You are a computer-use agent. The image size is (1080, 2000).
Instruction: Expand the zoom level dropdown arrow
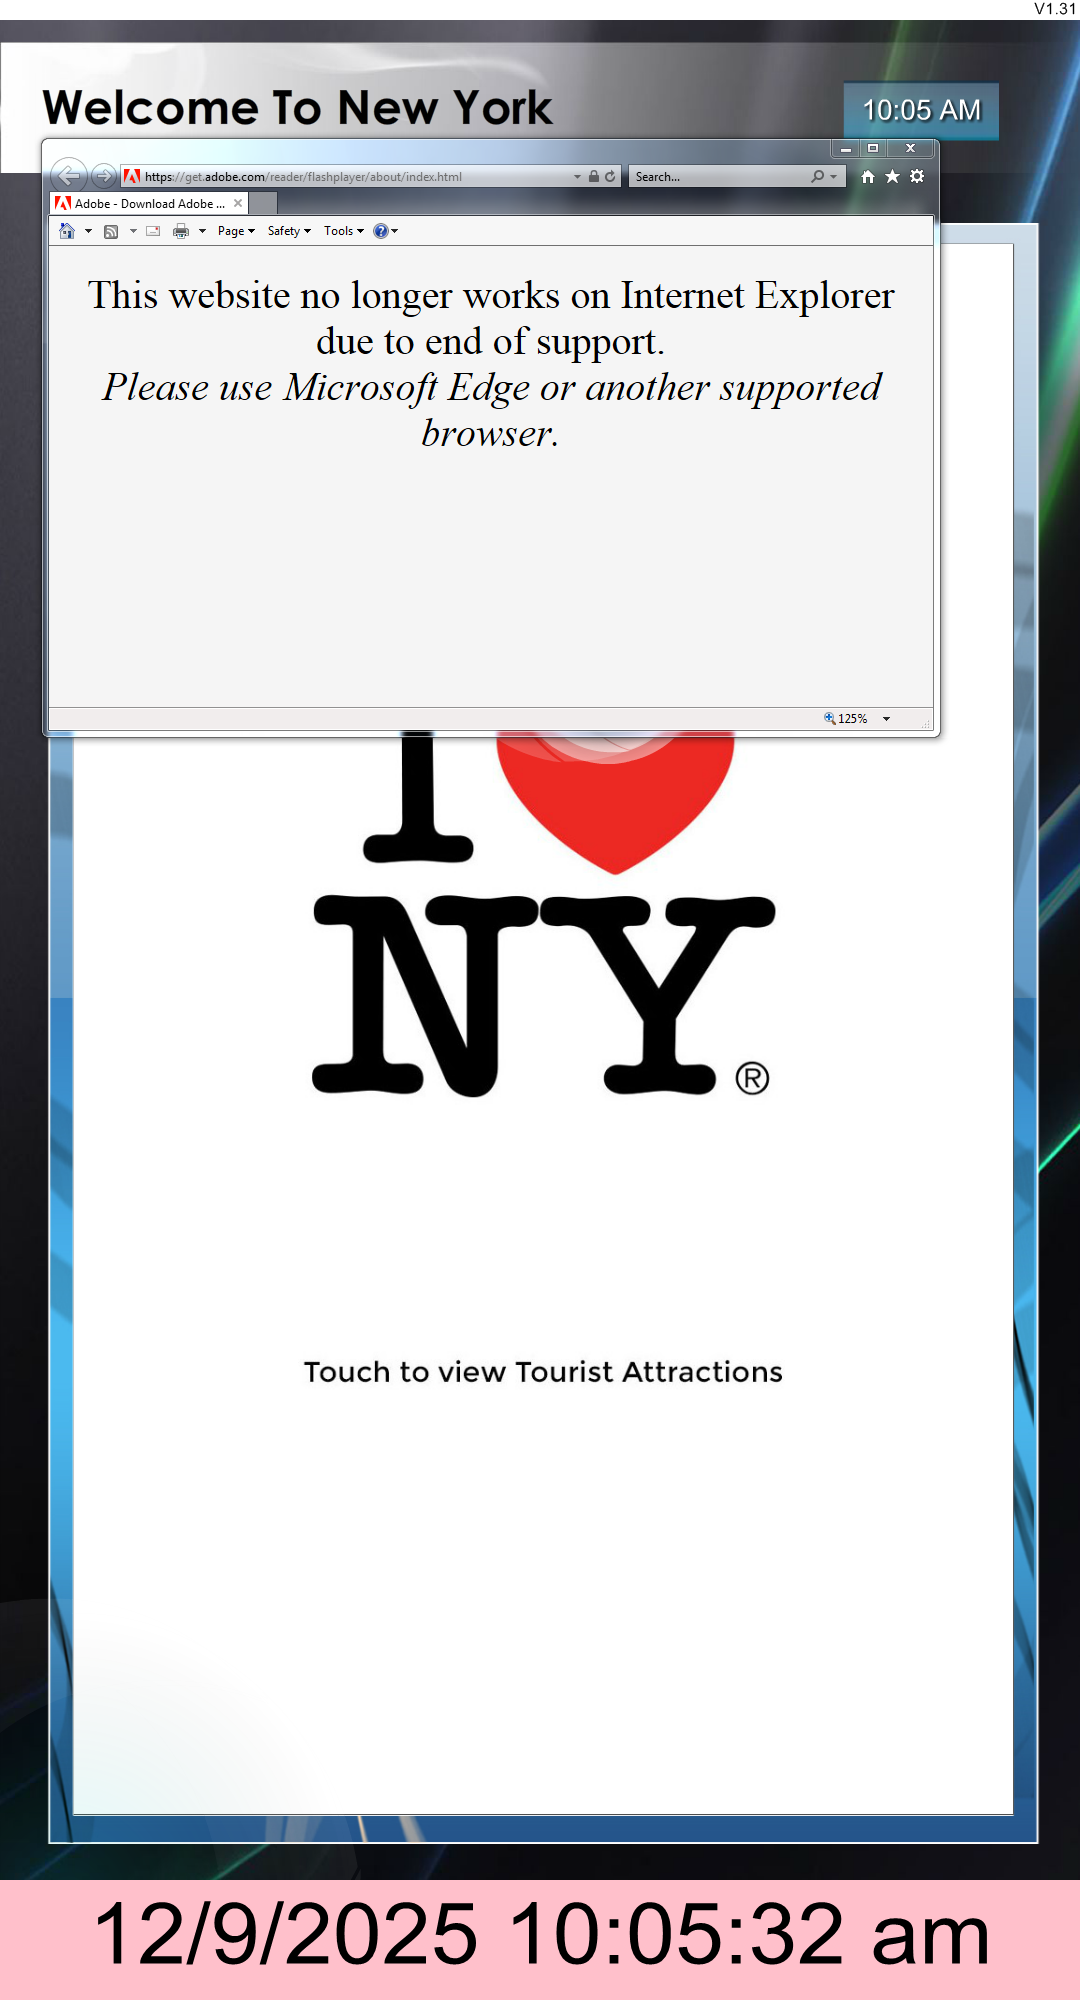(x=886, y=719)
